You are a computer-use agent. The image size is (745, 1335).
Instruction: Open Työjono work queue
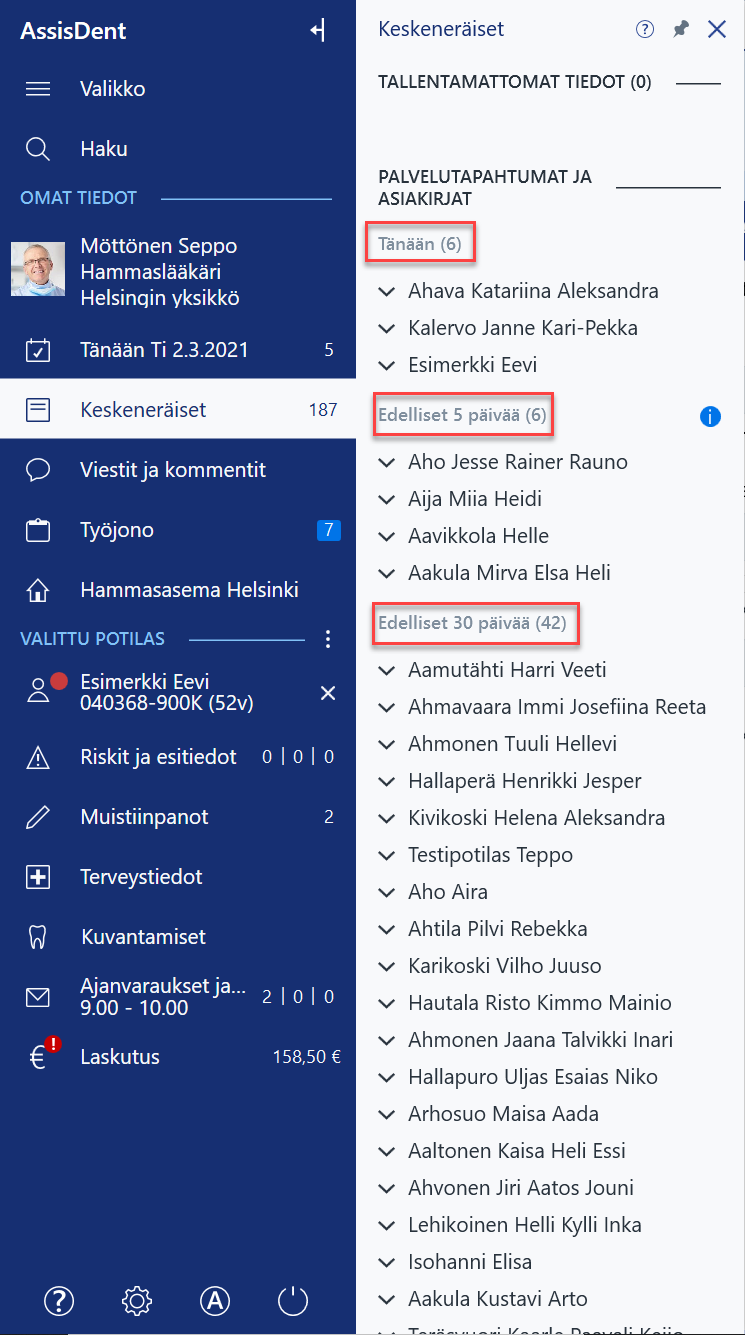coord(178,530)
